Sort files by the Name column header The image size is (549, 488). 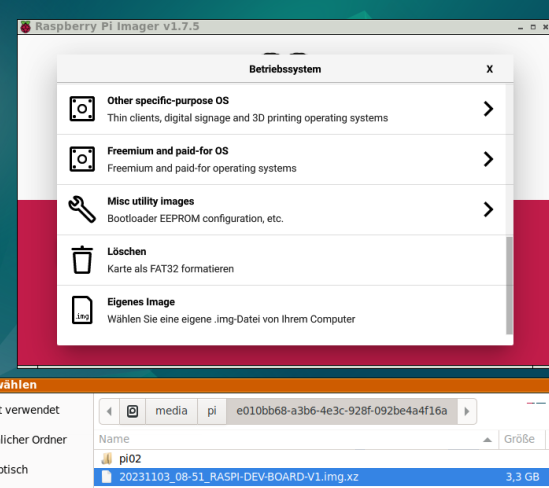point(296,439)
